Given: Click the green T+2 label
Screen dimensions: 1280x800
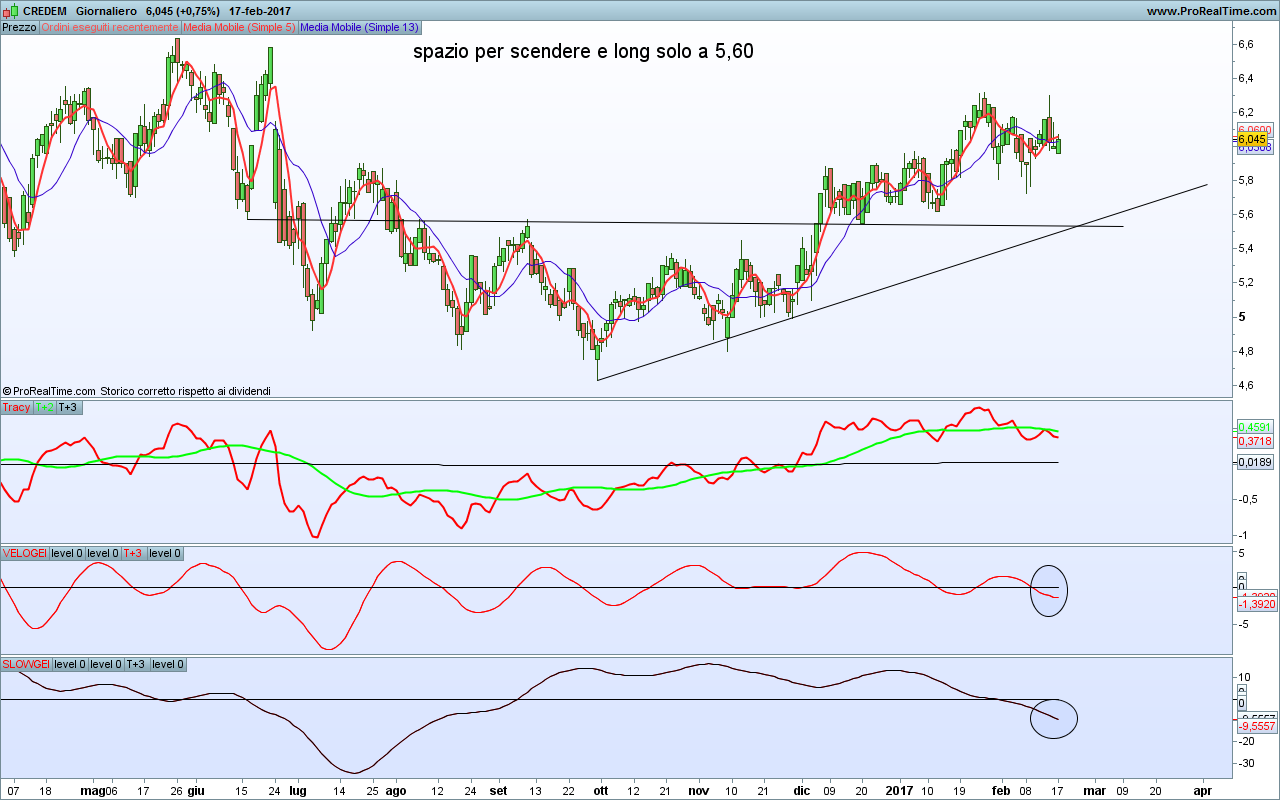Looking at the screenshot, I should [45, 407].
